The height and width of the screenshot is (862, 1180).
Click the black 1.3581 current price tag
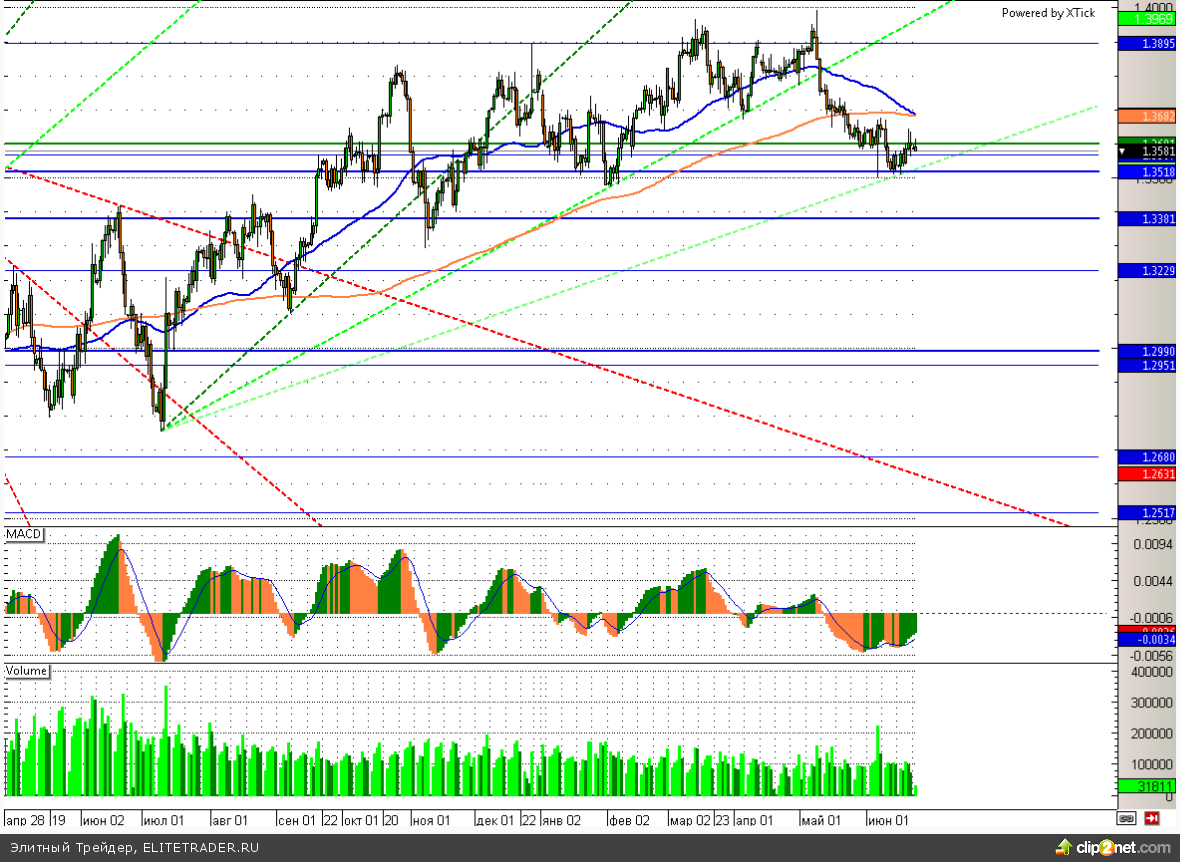(x=1147, y=152)
